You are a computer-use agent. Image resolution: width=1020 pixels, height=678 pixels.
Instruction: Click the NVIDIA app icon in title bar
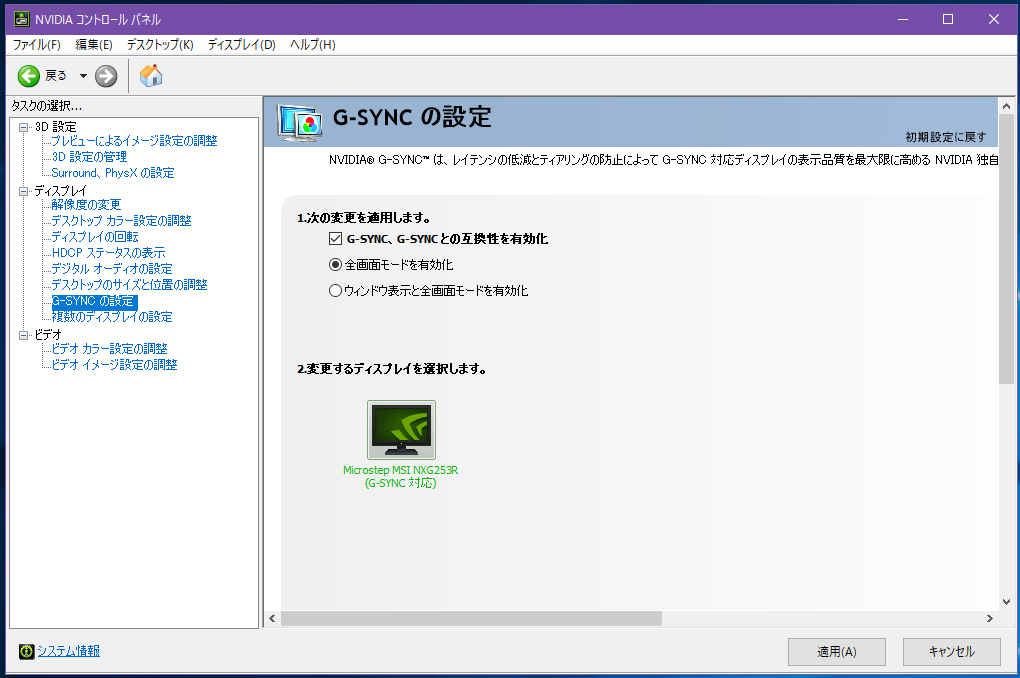pyautogui.click(x=20, y=20)
